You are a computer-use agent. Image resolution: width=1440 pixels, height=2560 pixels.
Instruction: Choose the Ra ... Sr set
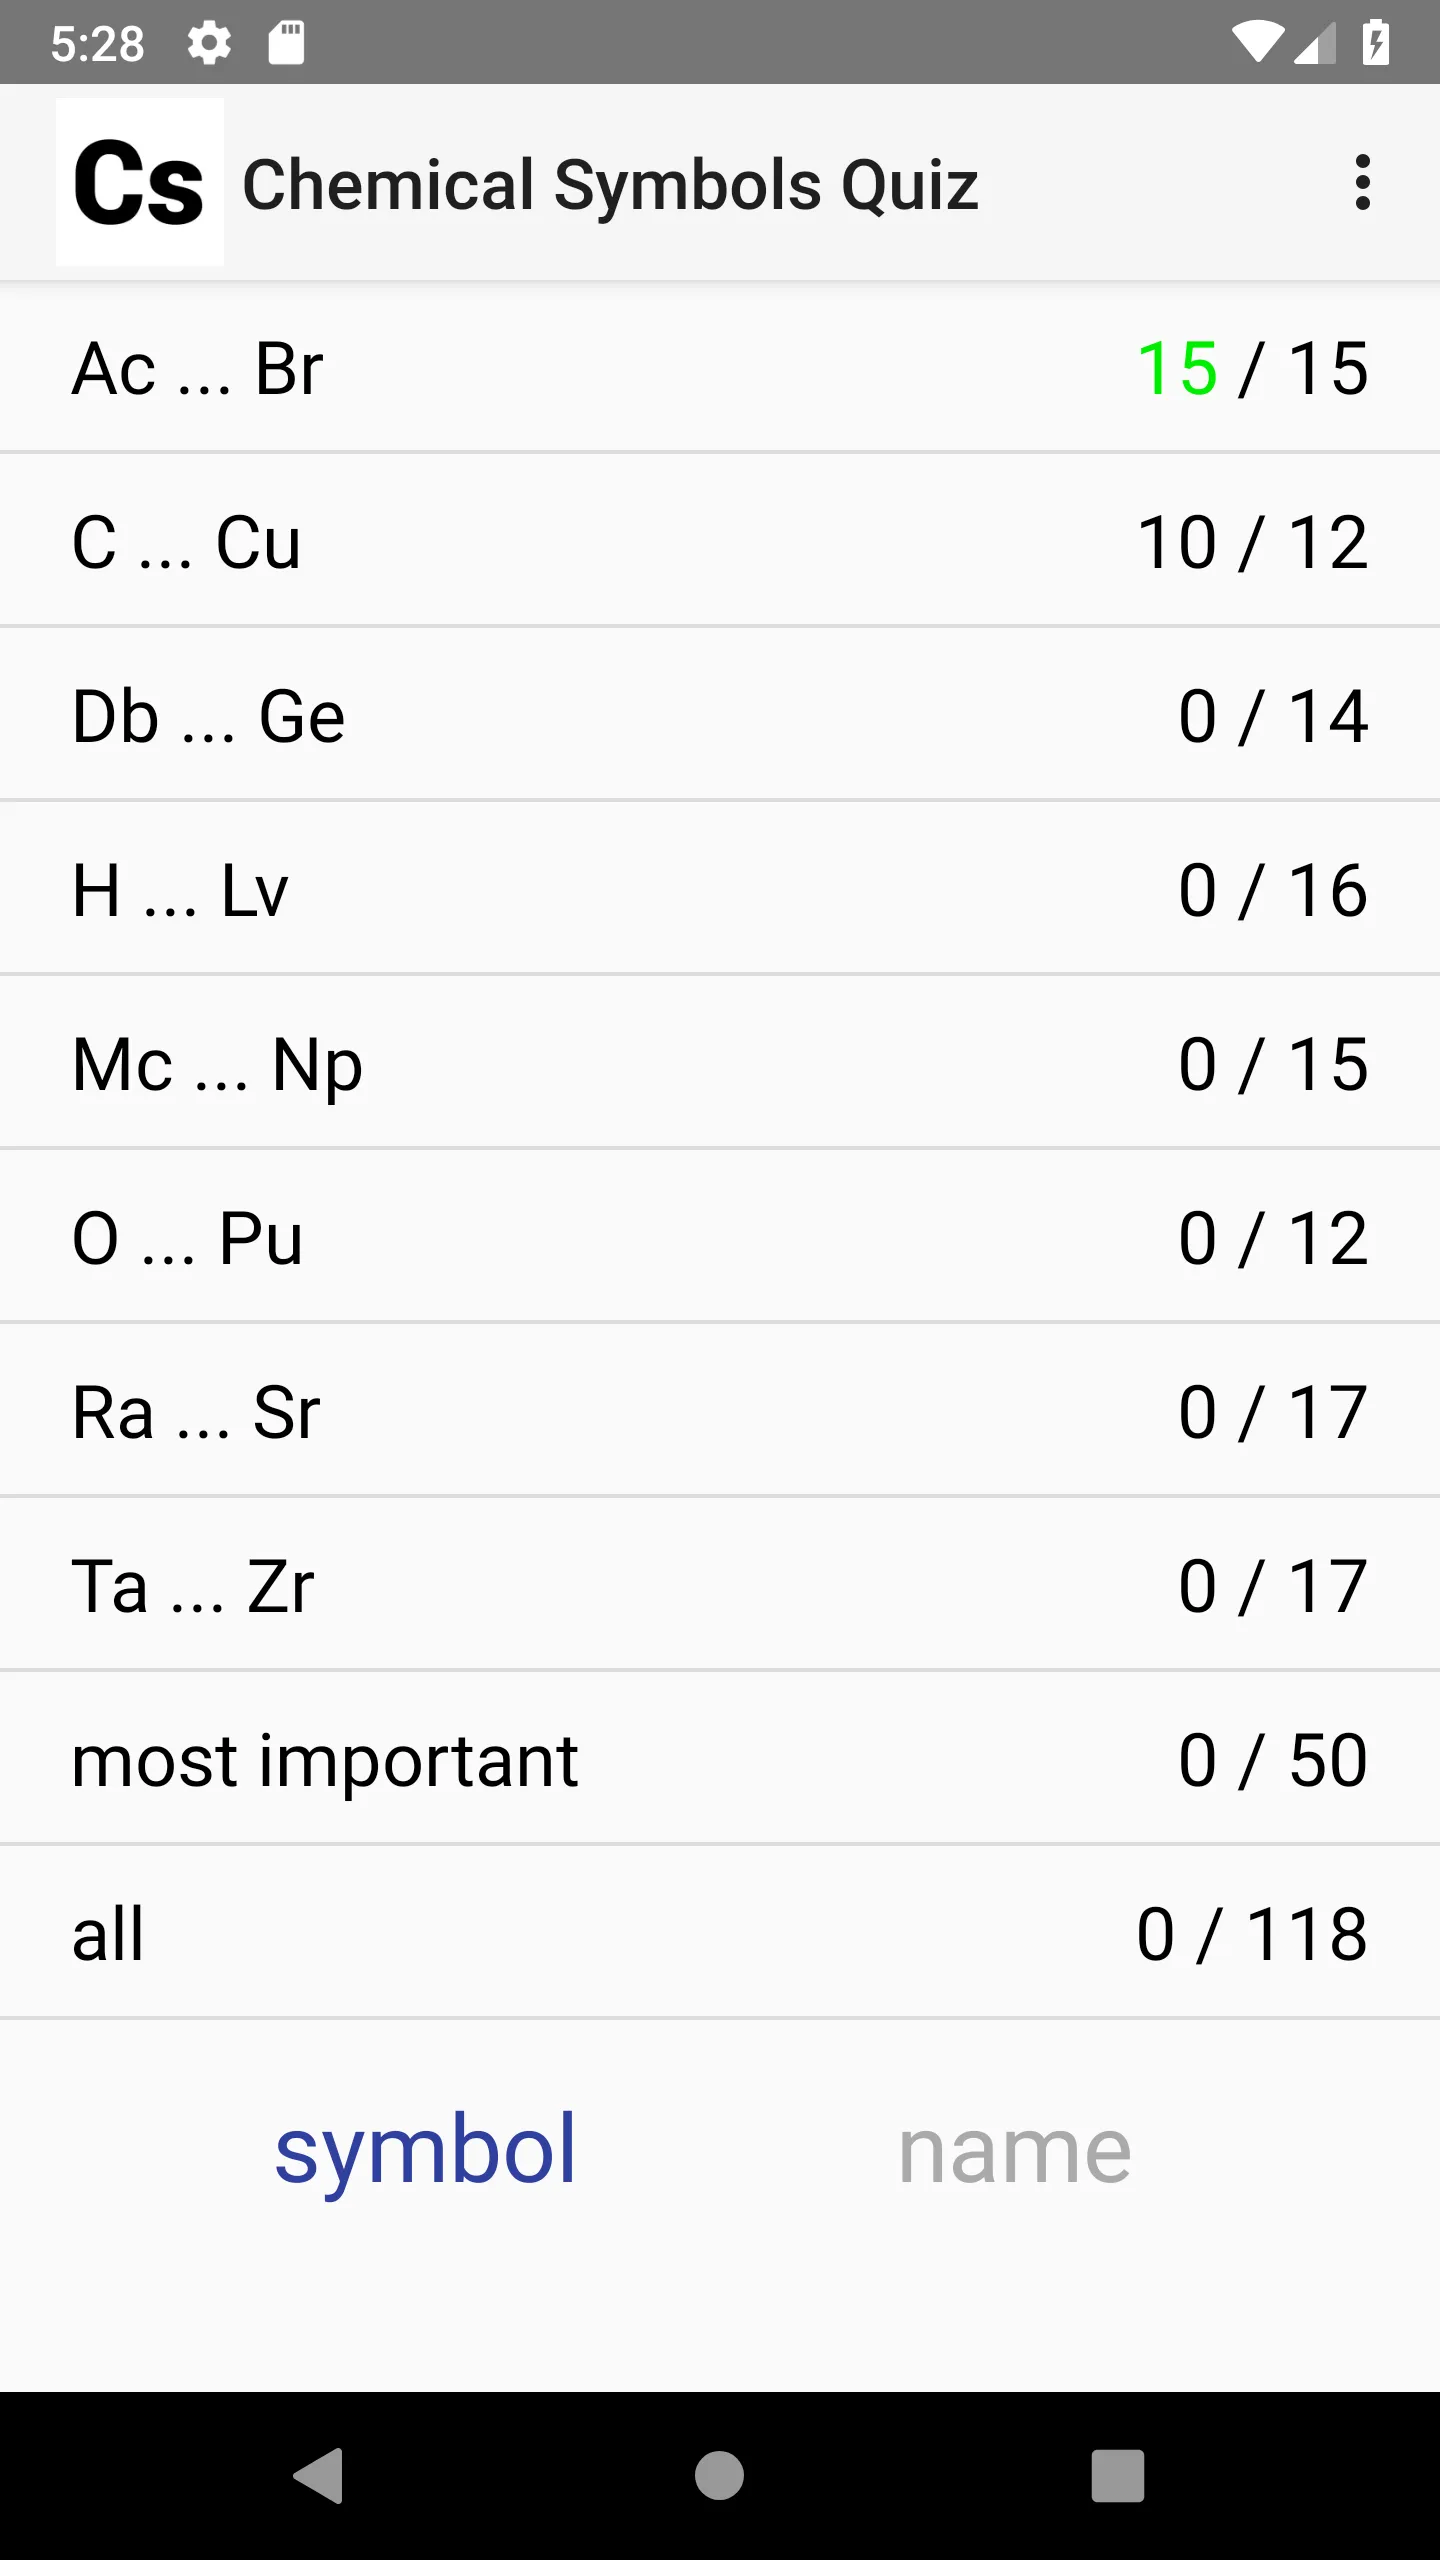tap(720, 1411)
